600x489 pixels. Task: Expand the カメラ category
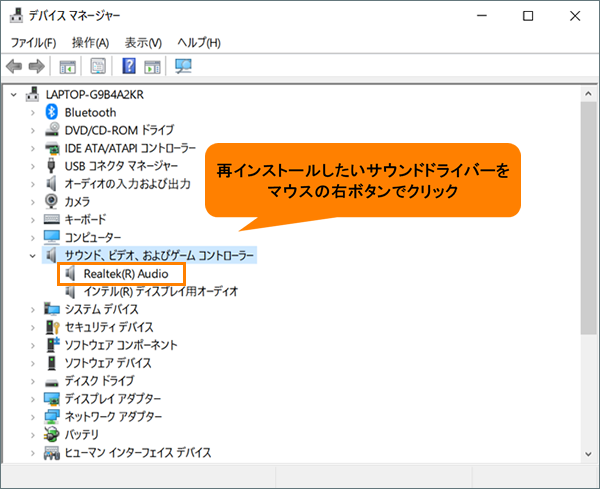coord(33,202)
